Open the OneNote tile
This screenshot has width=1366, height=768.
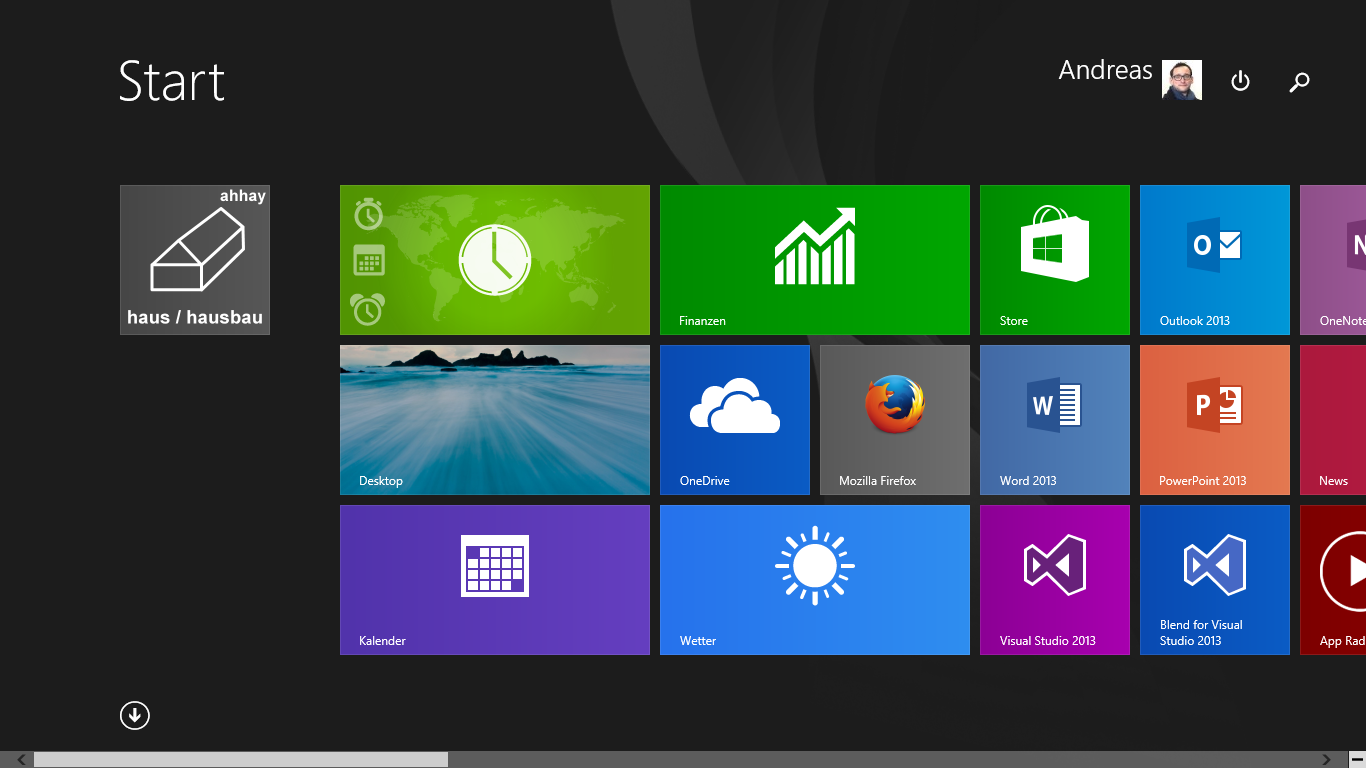(x=1333, y=260)
